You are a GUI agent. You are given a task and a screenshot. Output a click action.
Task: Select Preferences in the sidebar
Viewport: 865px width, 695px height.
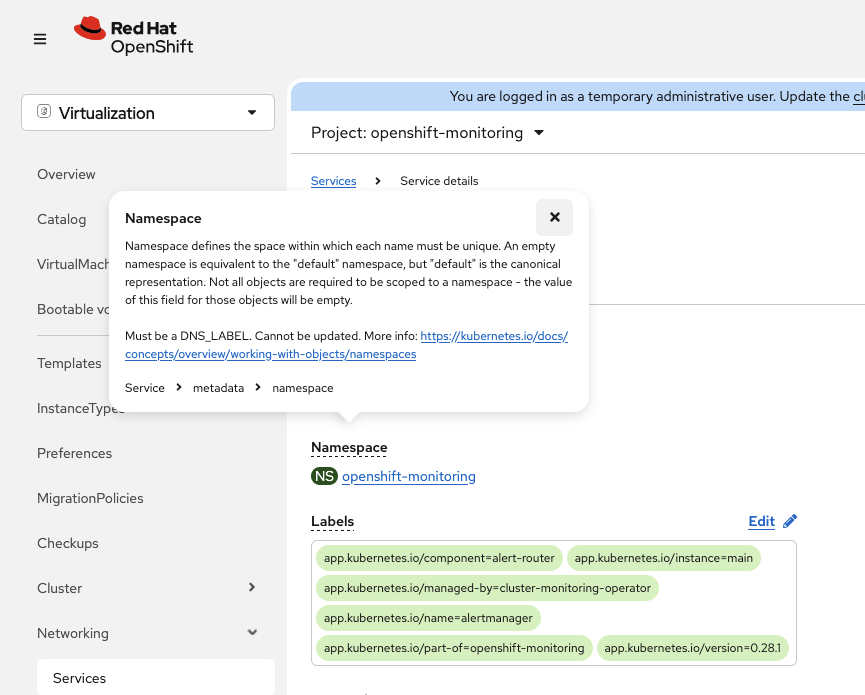click(74, 453)
